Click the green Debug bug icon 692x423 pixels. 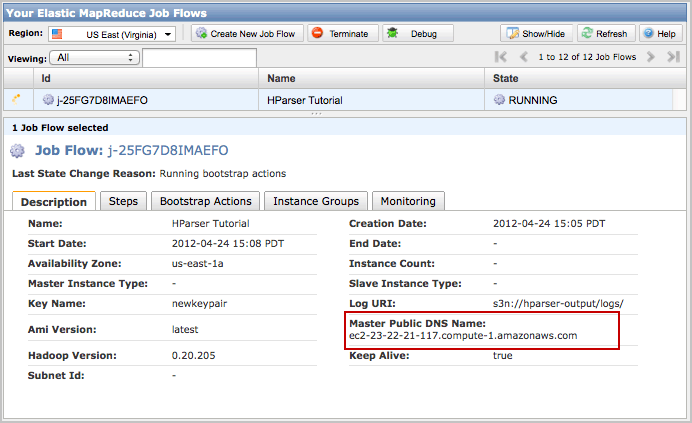[392, 33]
